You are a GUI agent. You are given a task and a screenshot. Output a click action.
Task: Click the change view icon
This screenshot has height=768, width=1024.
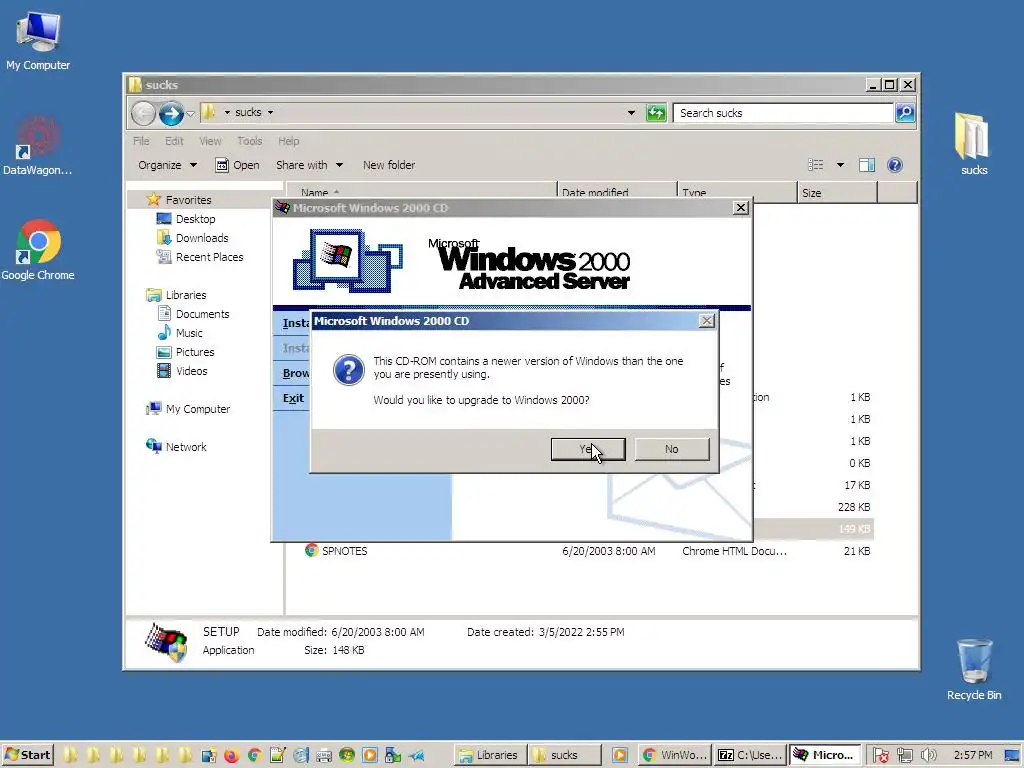(x=816, y=165)
